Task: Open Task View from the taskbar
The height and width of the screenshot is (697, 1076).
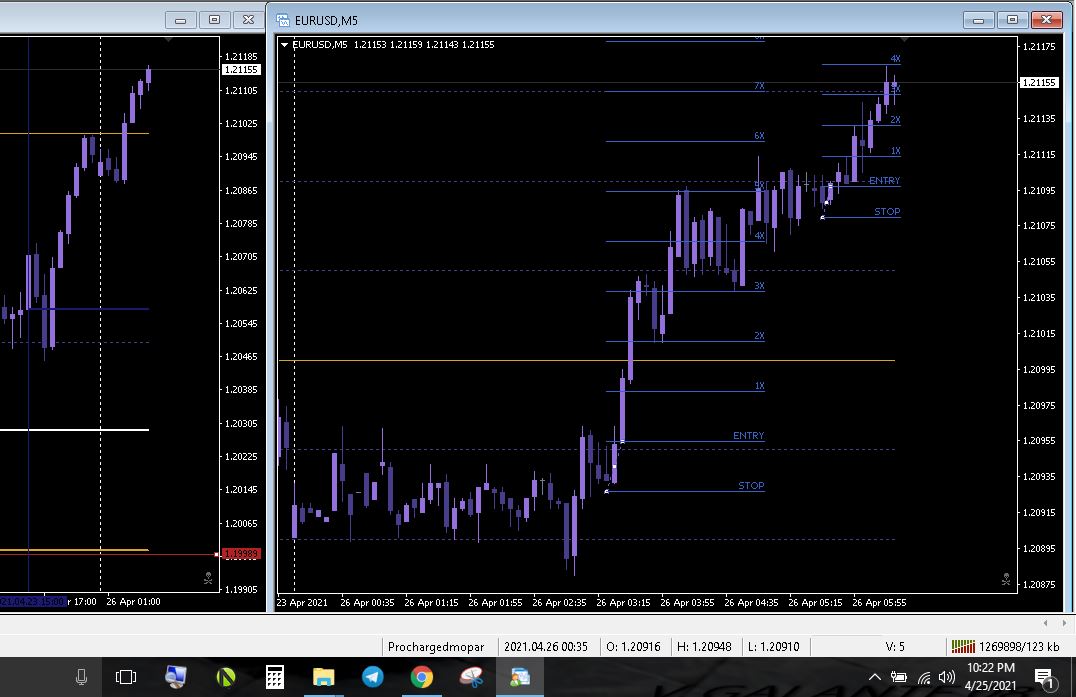Action: tap(126, 677)
